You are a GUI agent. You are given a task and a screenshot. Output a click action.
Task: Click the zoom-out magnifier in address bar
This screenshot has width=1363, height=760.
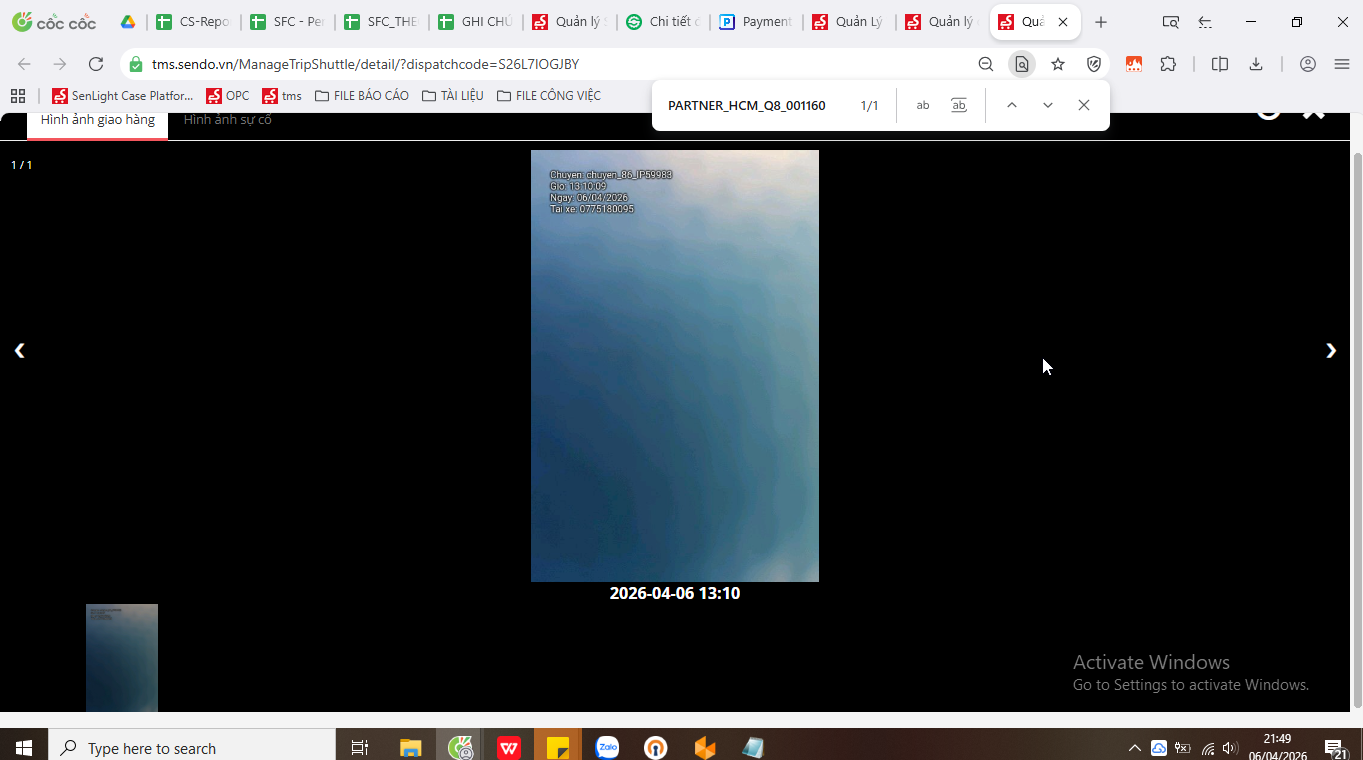pyautogui.click(x=986, y=64)
